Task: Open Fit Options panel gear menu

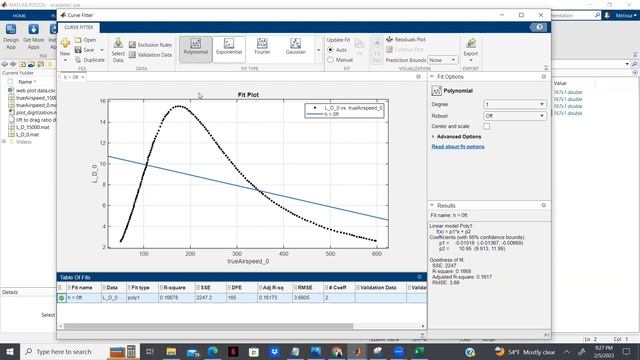Action: pyautogui.click(x=544, y=77)
